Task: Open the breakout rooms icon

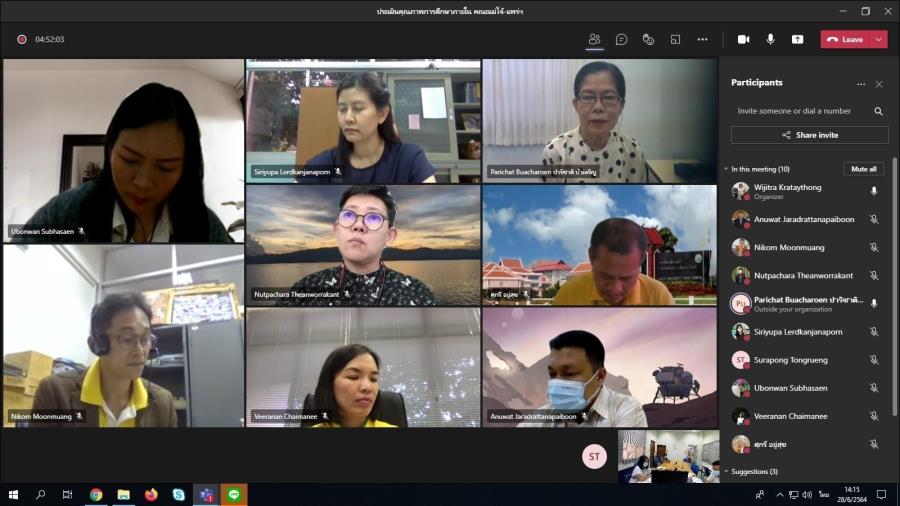Action: tap(675, 39)
